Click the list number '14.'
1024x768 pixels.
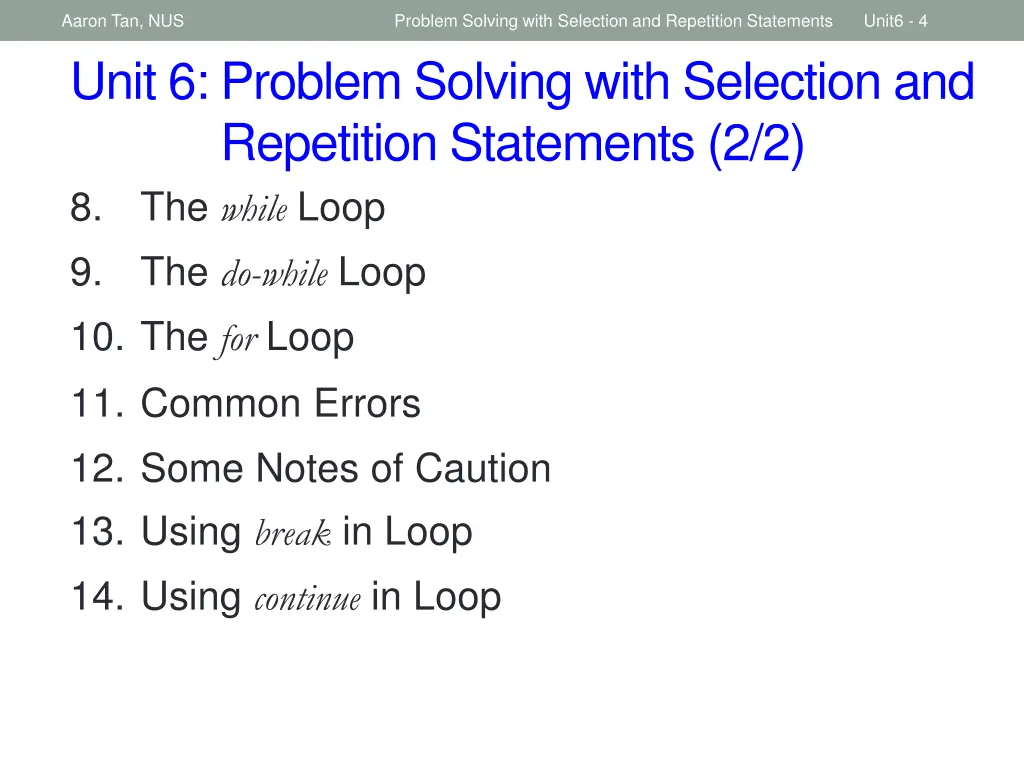click(x=97, y=597)
